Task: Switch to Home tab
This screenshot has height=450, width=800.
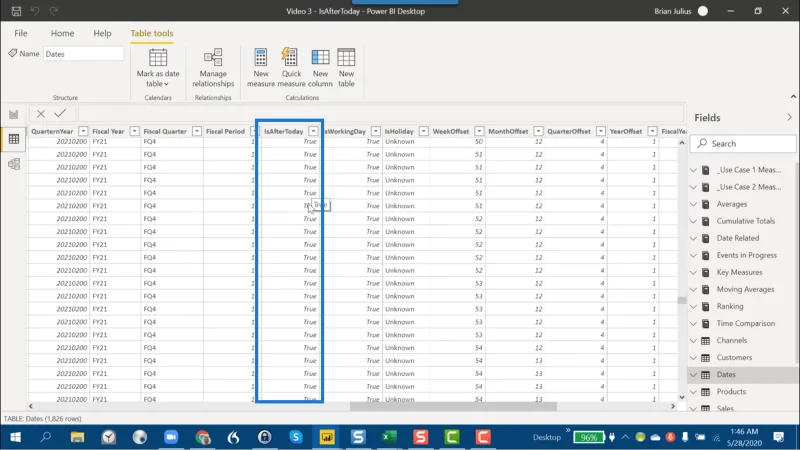Action: pos(62,33)
